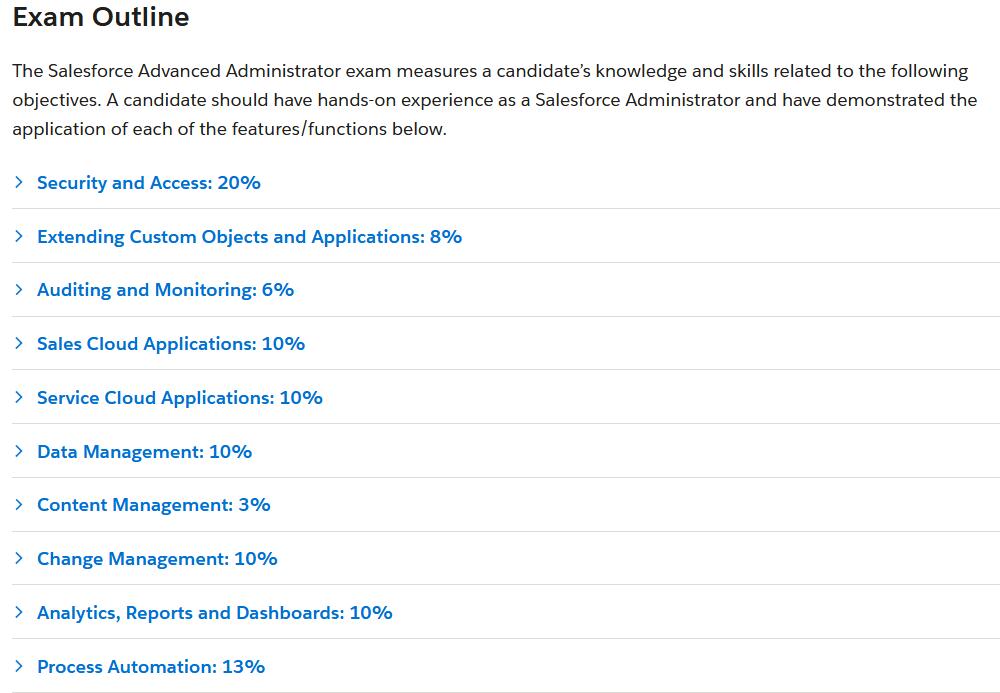
Task: Click the Sales Cloud Applications chevron arrow
Action: 18,343
